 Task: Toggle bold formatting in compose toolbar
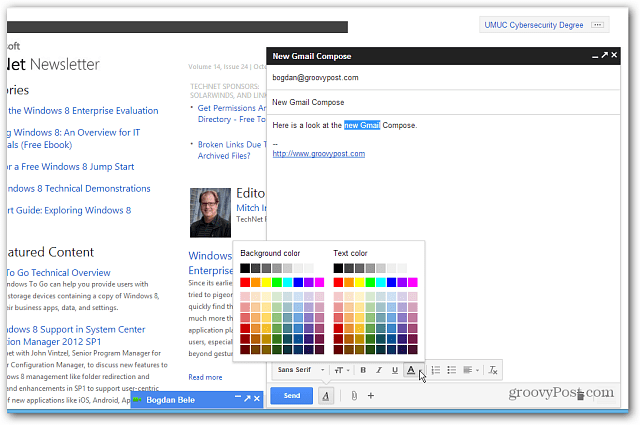point(363,370)
